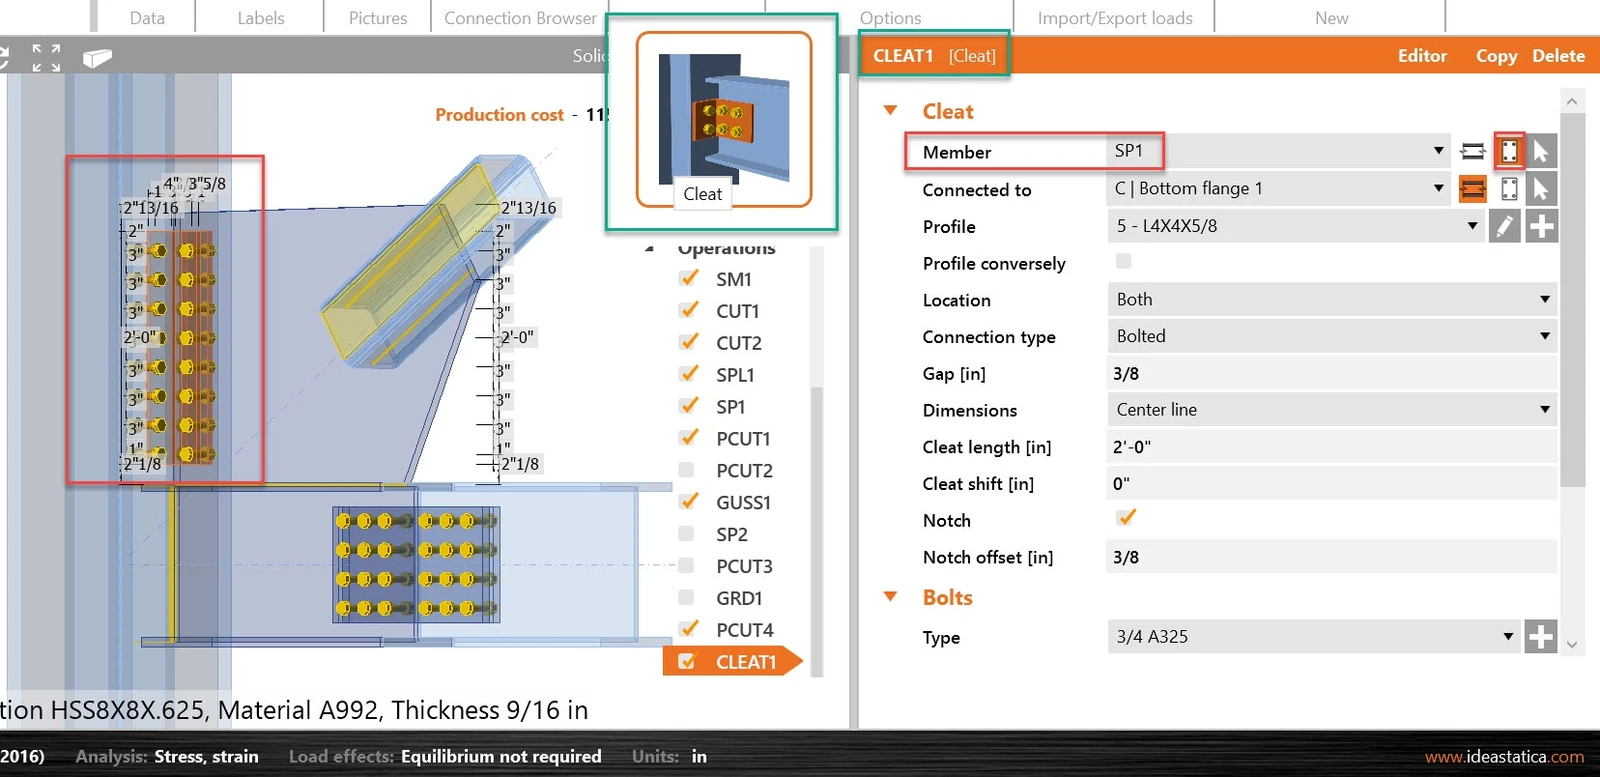This screenshot has height=777, width=1600.
Task: Open the Connection Browser tab
Action: [x=520, y=18]
